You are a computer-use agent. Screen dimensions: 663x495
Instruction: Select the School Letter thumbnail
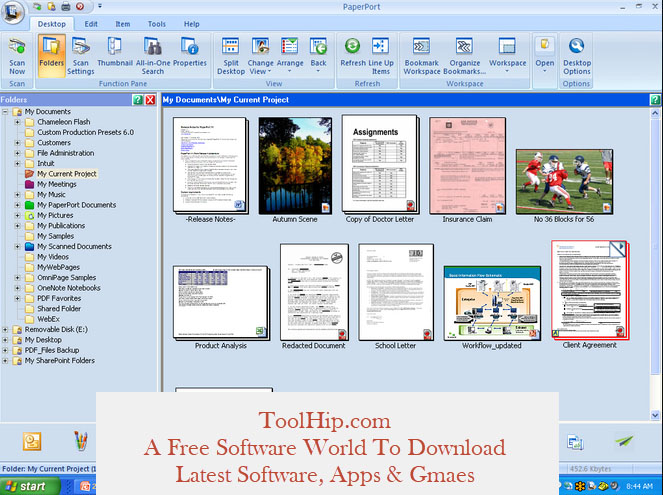396,292
